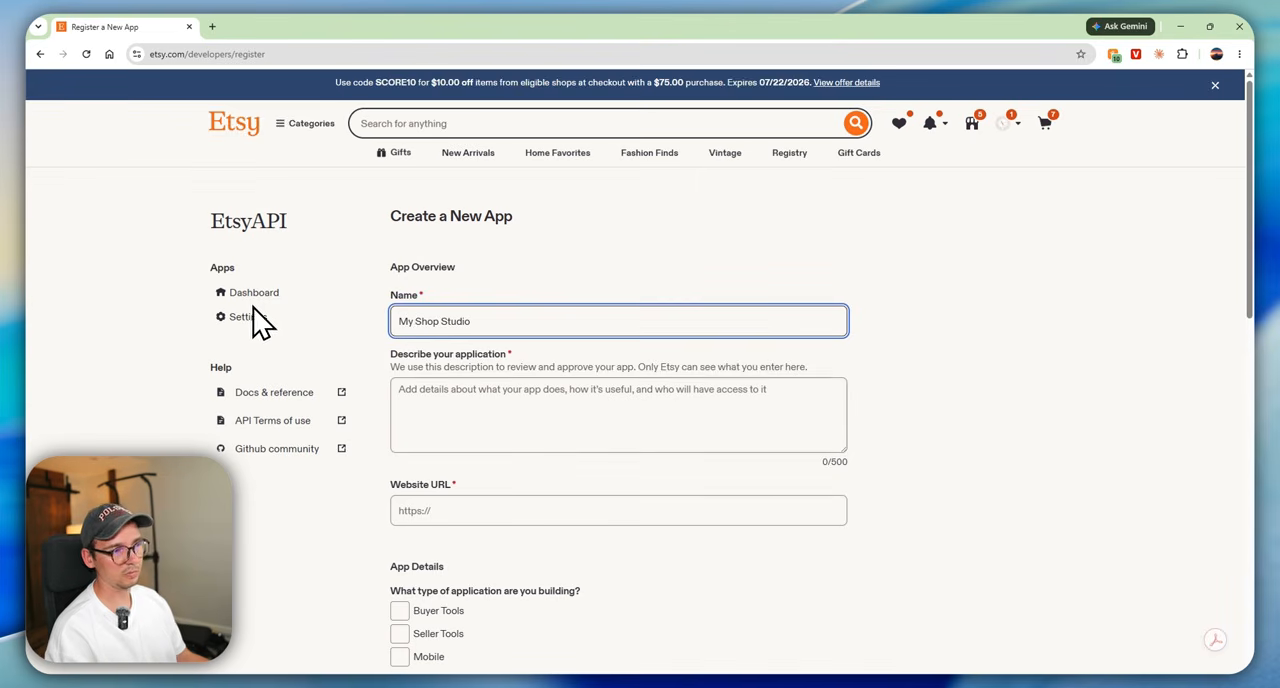Click the browser home button
Screen dimensions: 1280x688
(x=109, y=54)
